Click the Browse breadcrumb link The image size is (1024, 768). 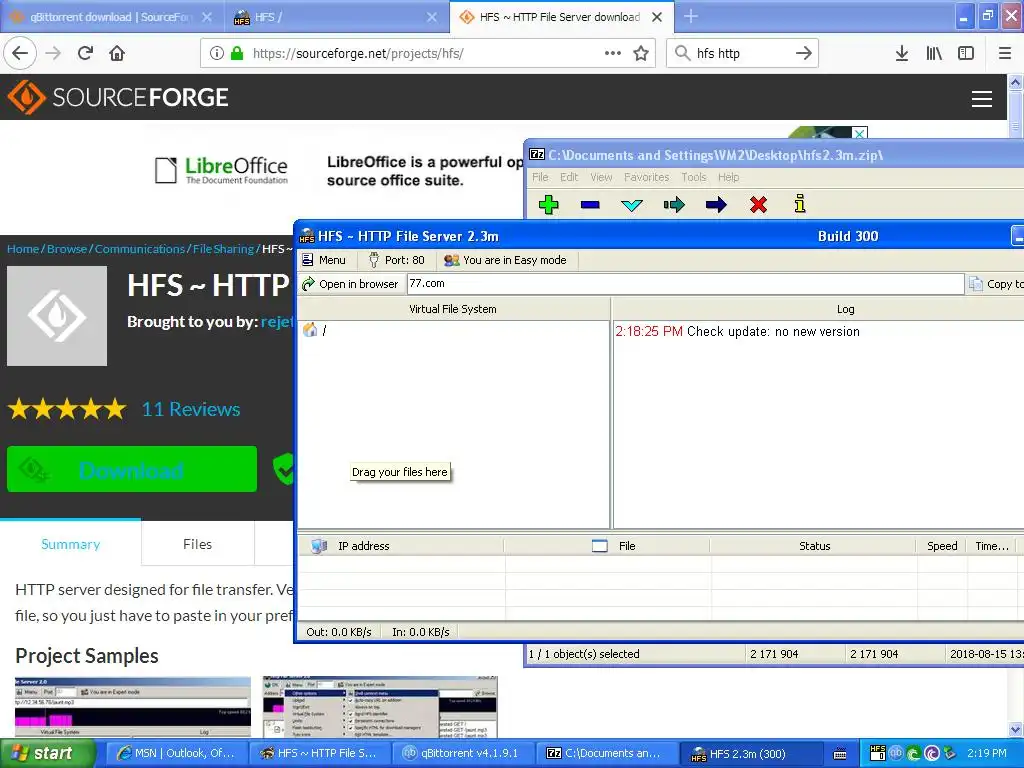67,249
